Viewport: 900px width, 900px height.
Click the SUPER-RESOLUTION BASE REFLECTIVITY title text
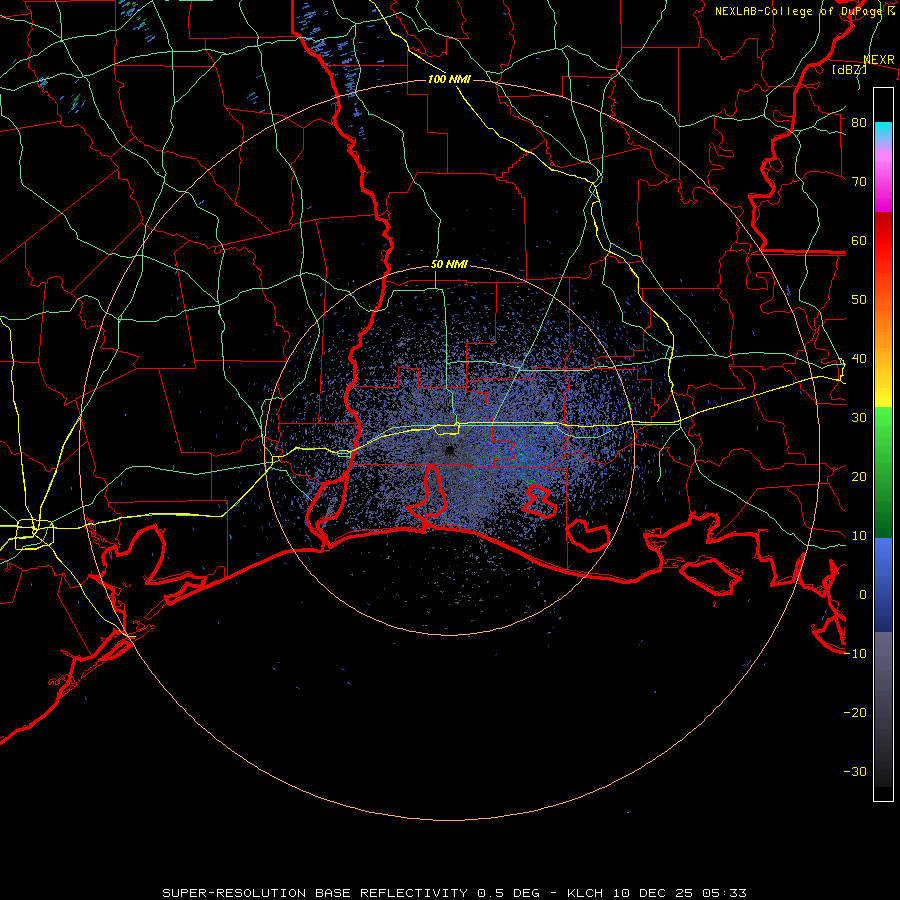(315, 893)
